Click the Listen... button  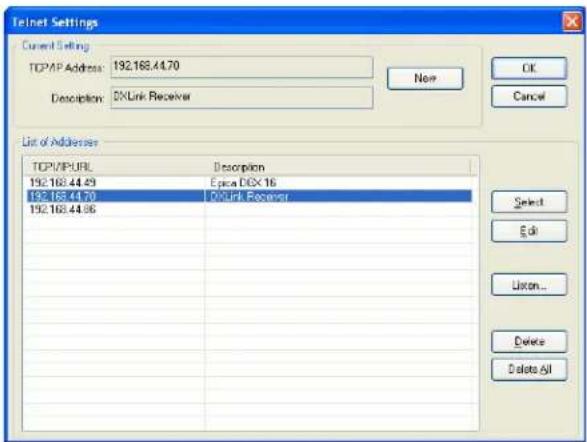pos(529,285)
